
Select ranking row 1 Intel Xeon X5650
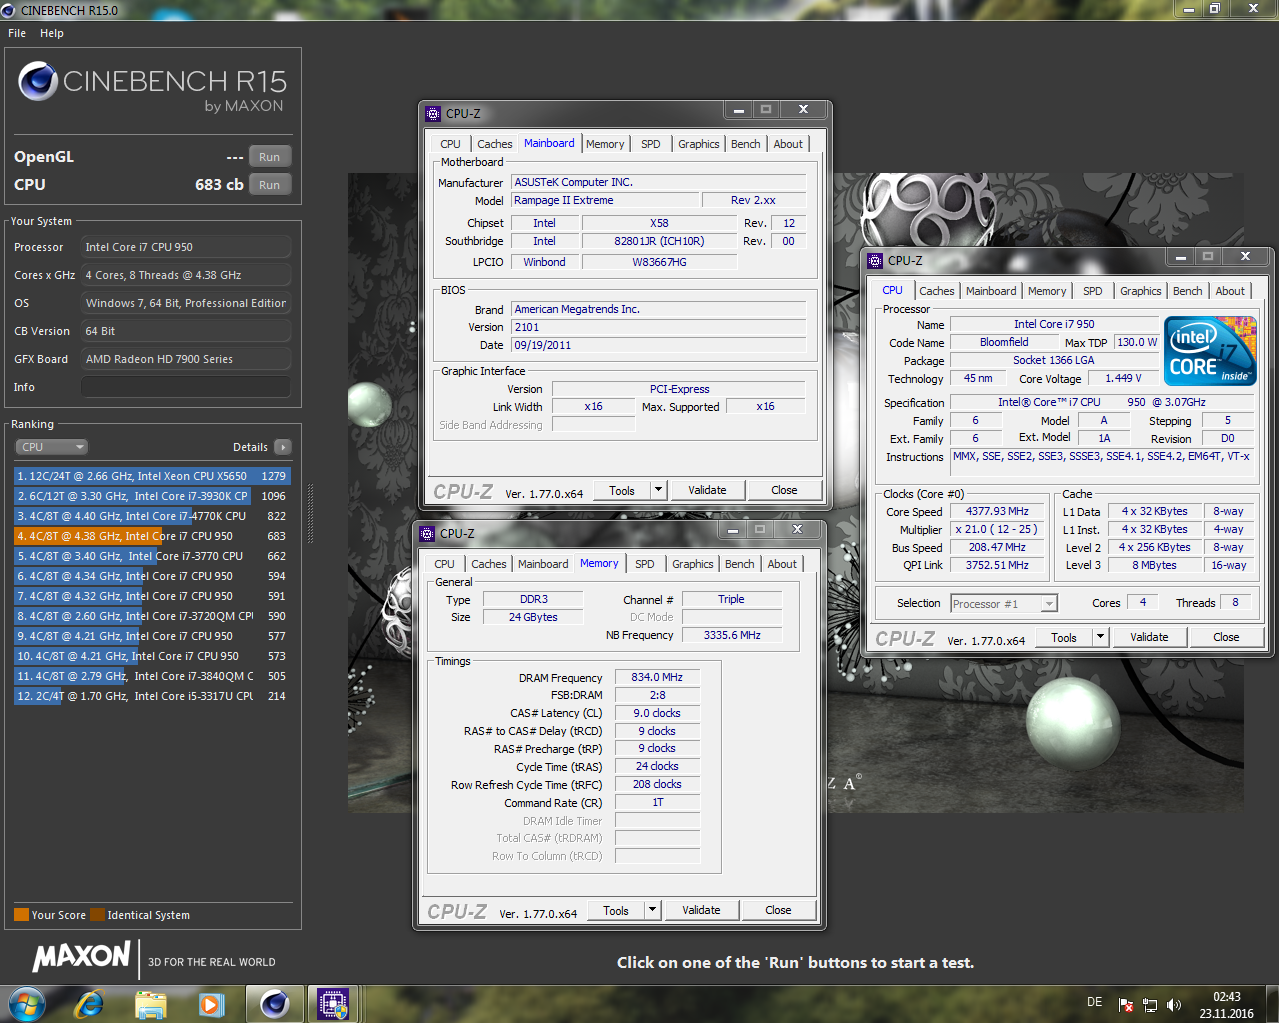click(152, 476)
